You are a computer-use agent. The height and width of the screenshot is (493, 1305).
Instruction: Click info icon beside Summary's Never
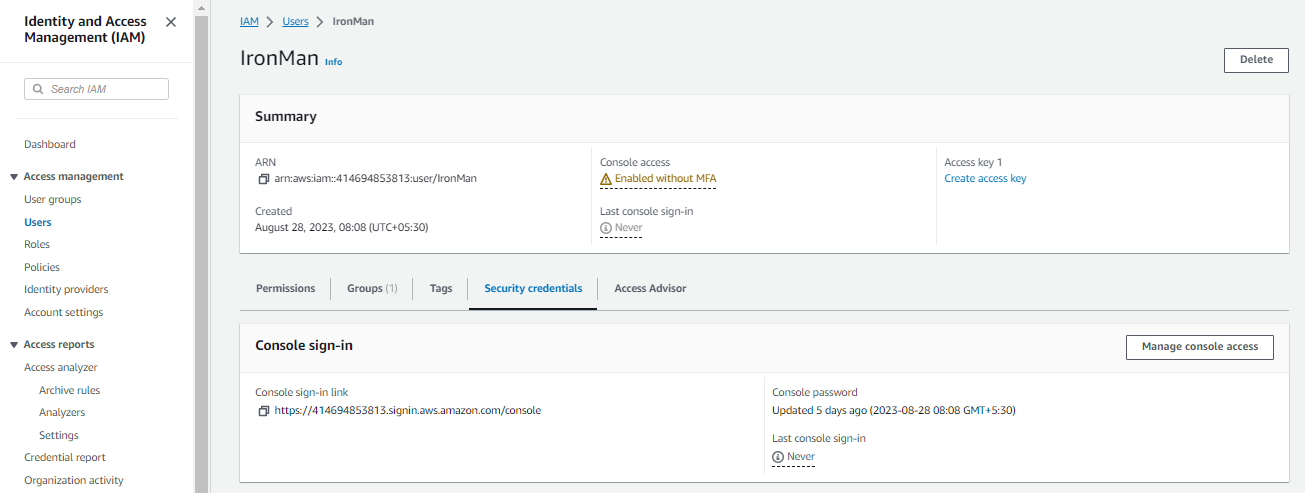606,228
